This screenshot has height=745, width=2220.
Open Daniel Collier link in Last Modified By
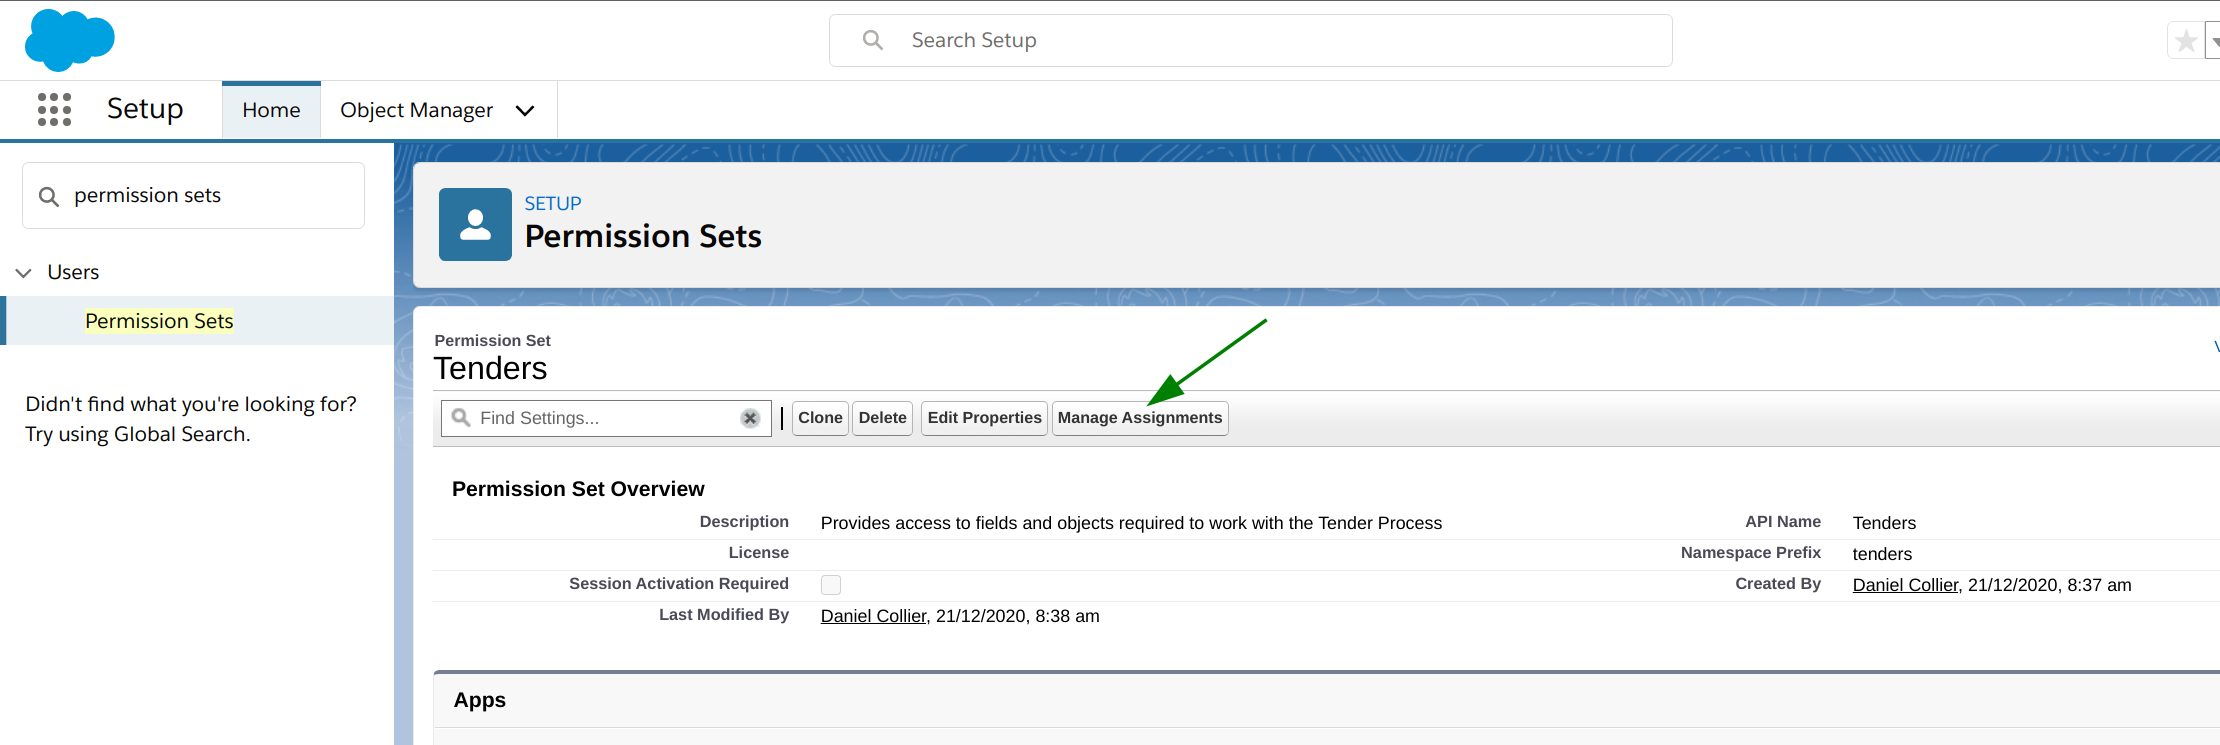click(873, 616)
